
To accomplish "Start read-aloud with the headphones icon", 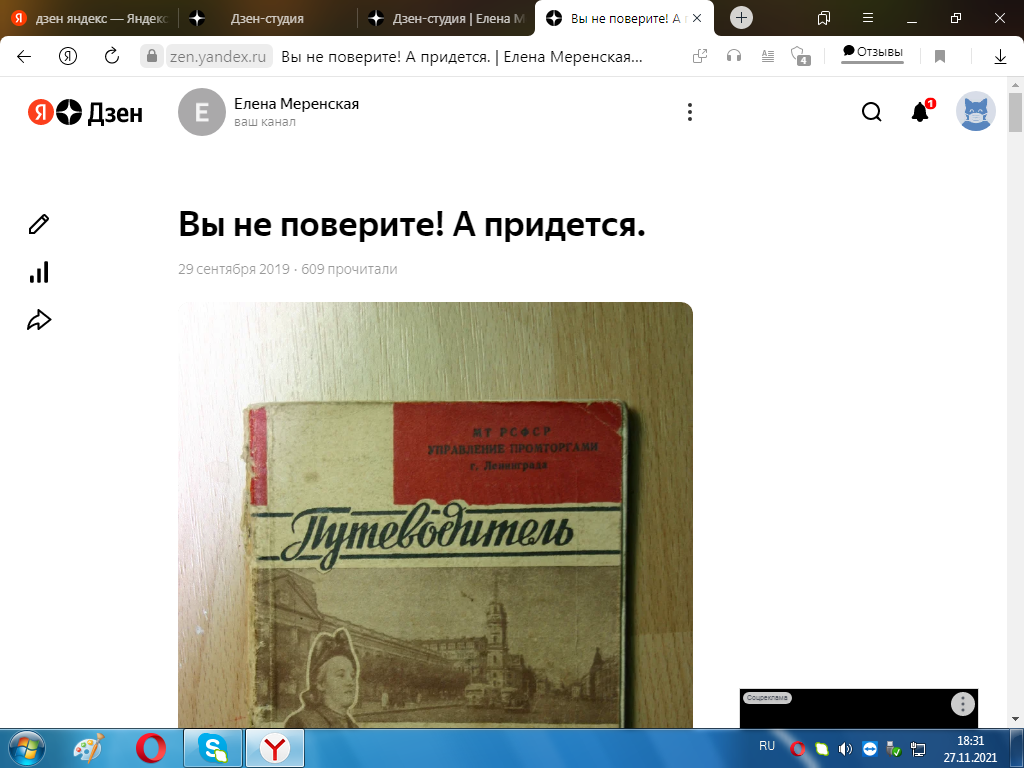I will [x=734, y=57].
